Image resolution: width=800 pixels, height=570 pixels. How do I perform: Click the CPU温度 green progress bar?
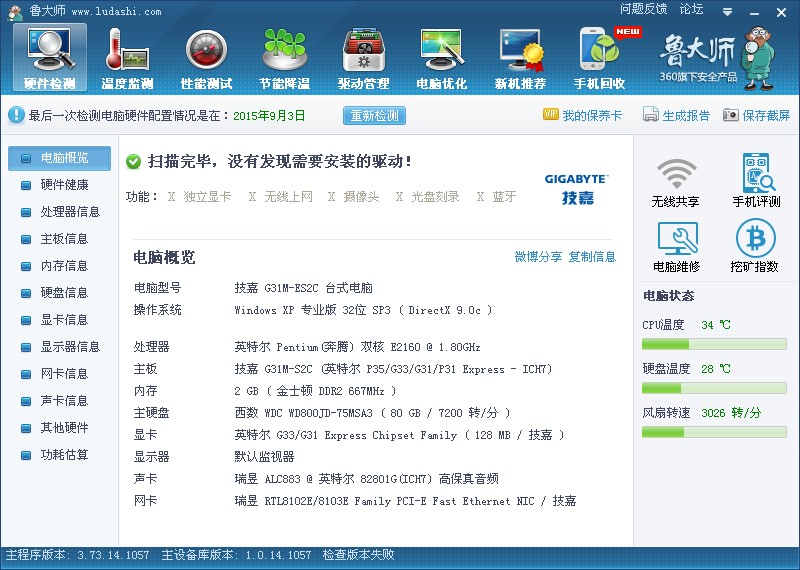pos(711,344)
